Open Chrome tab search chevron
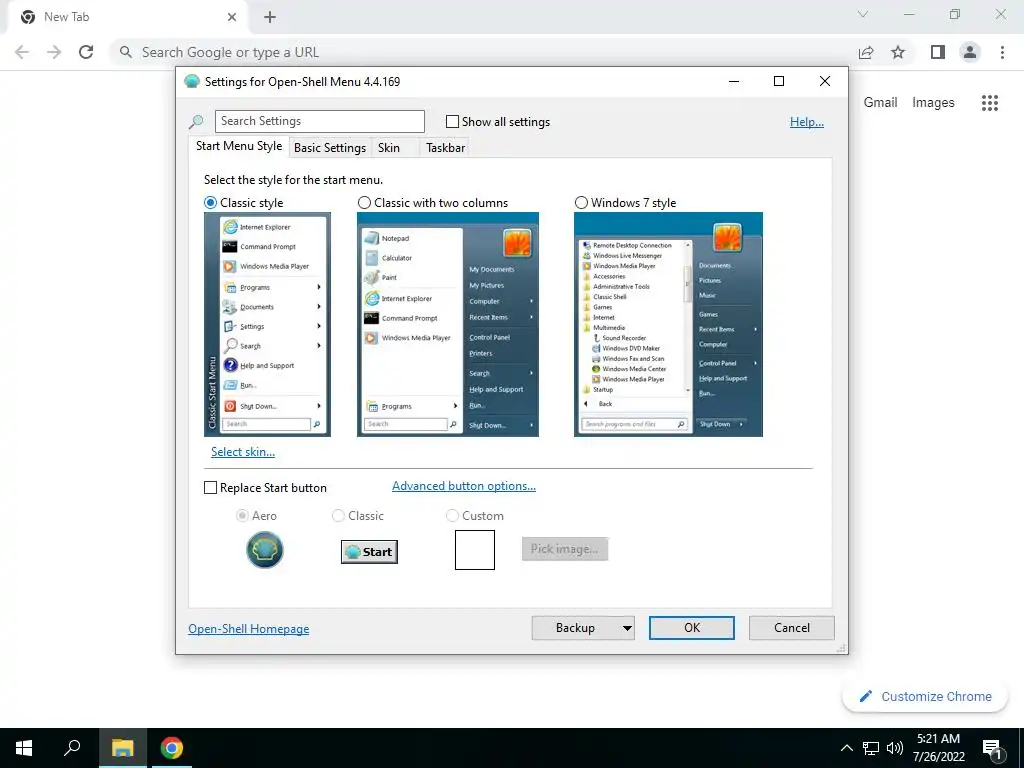The height and width of the screenshot is (768, 1024). pyautogui.click(x=863, y=14)
